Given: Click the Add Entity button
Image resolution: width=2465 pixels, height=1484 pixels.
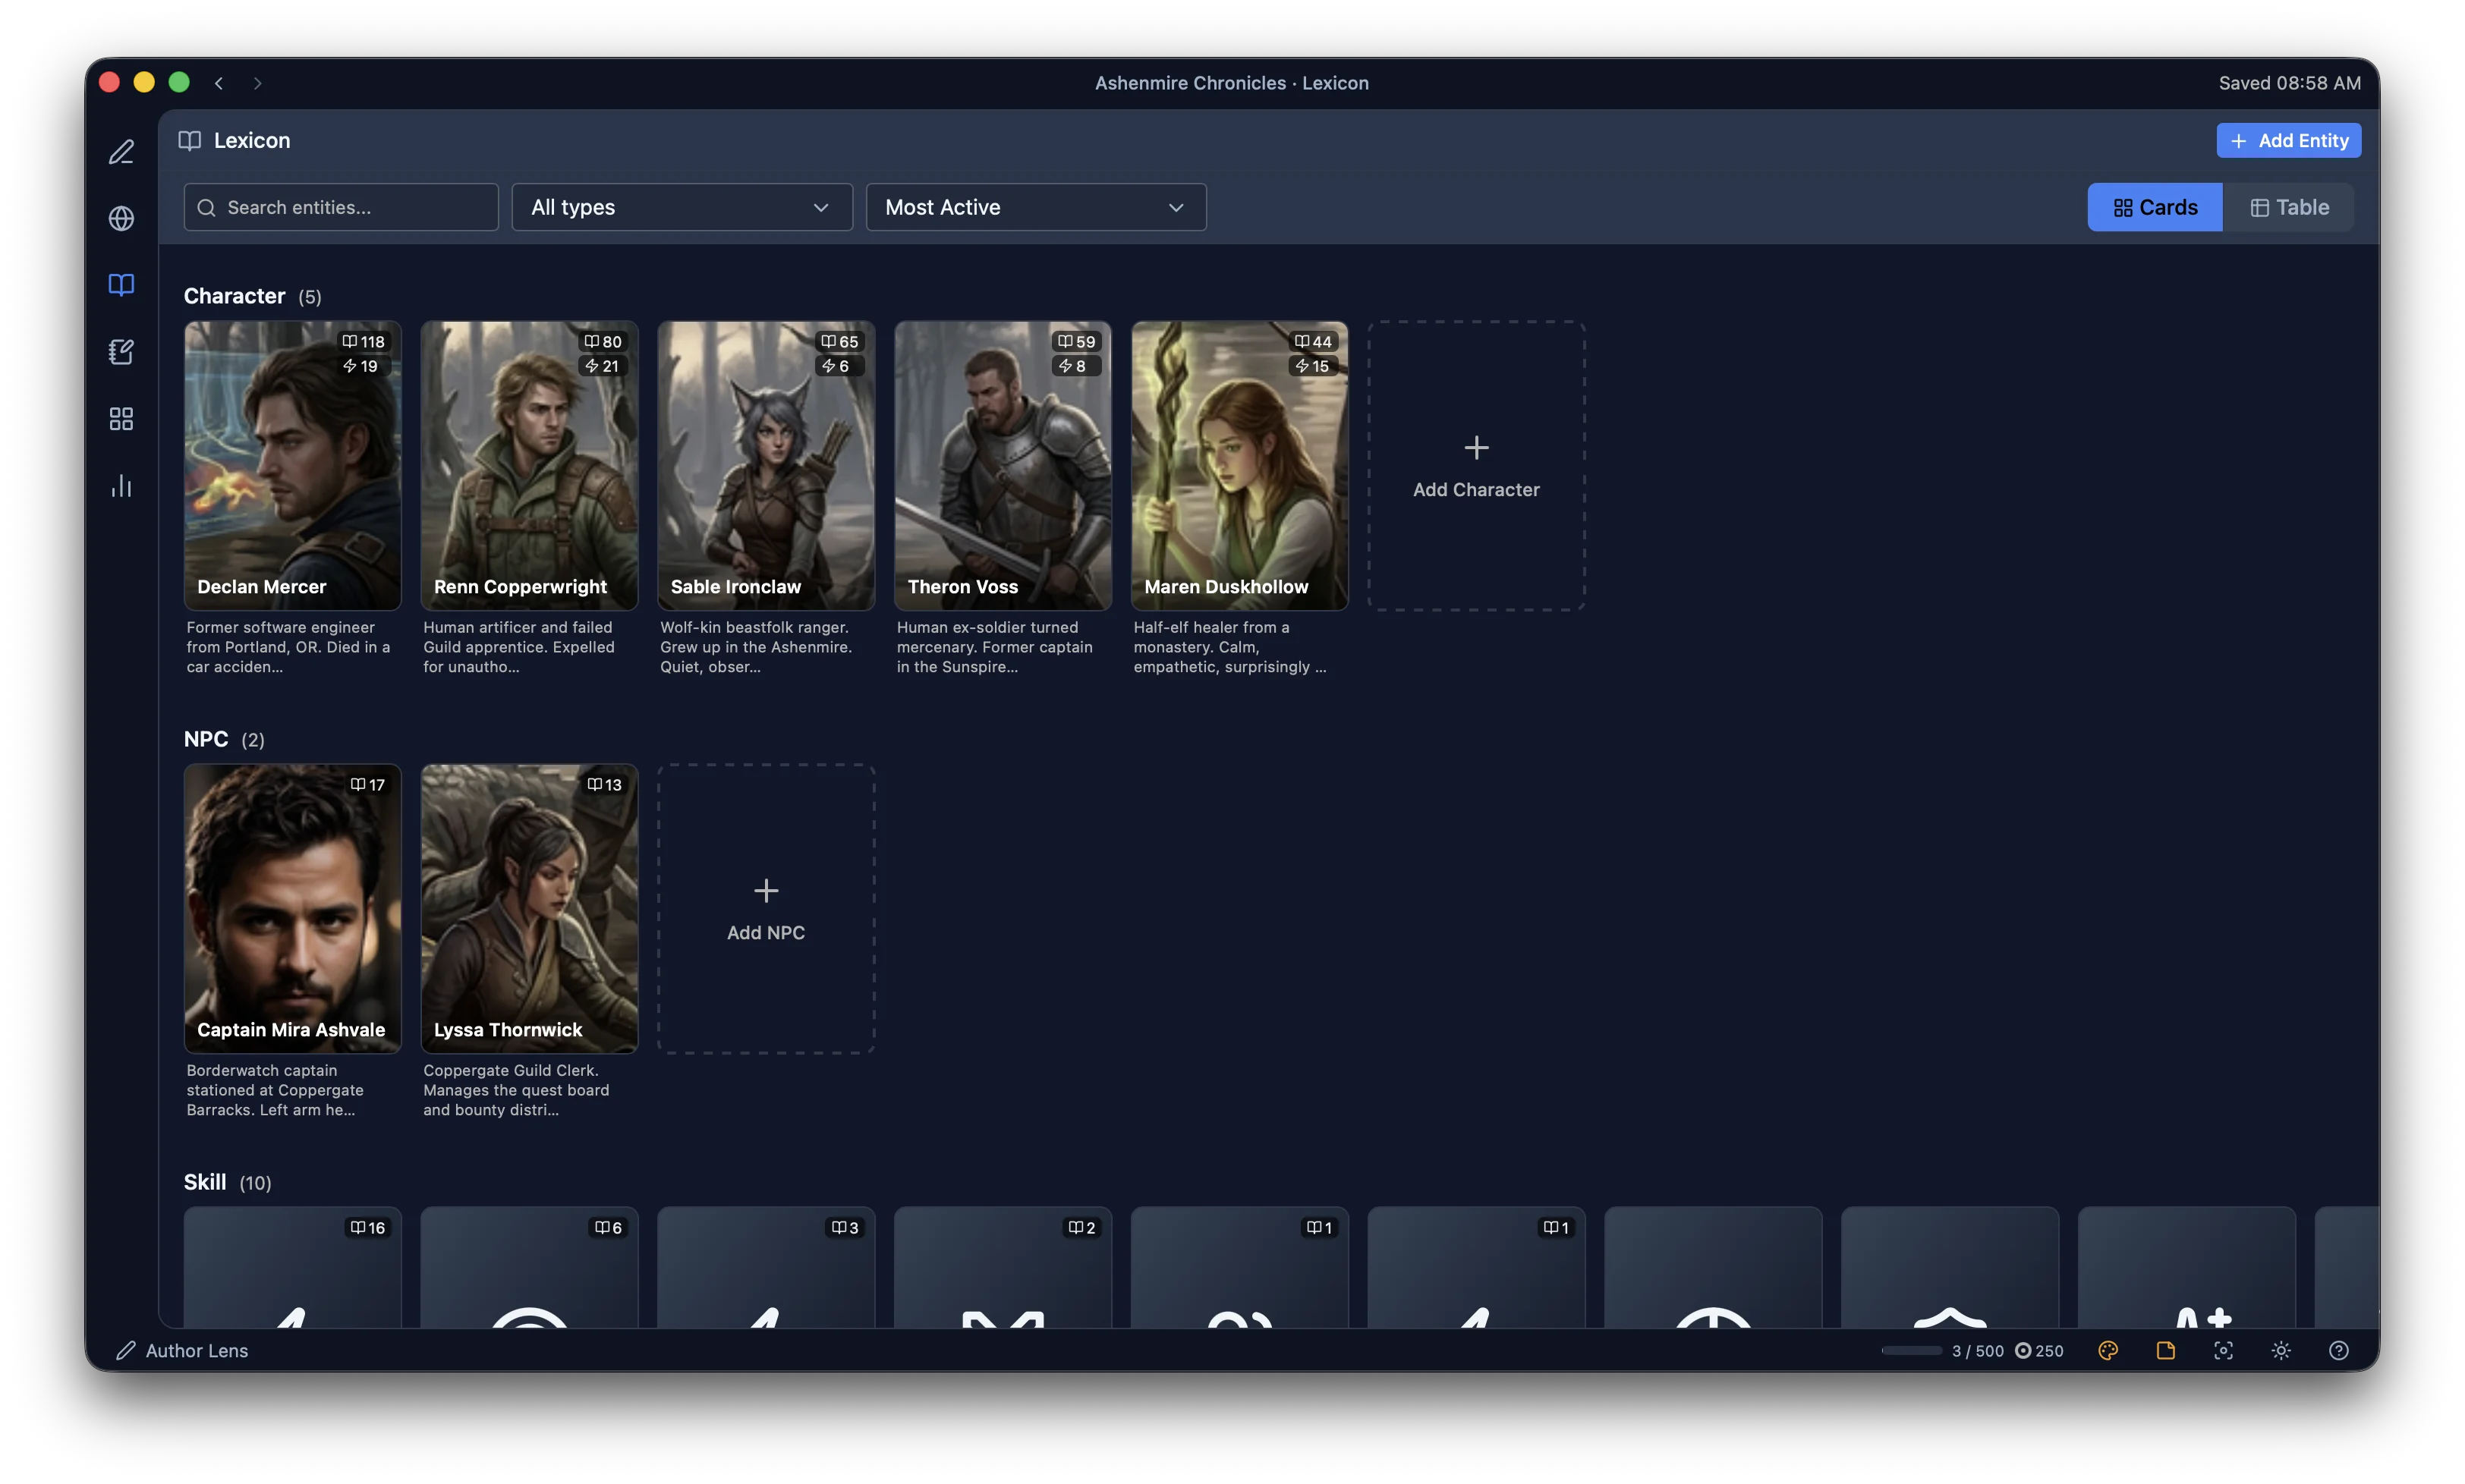Looking at the screenshot, I should [x=2288, y=140].
